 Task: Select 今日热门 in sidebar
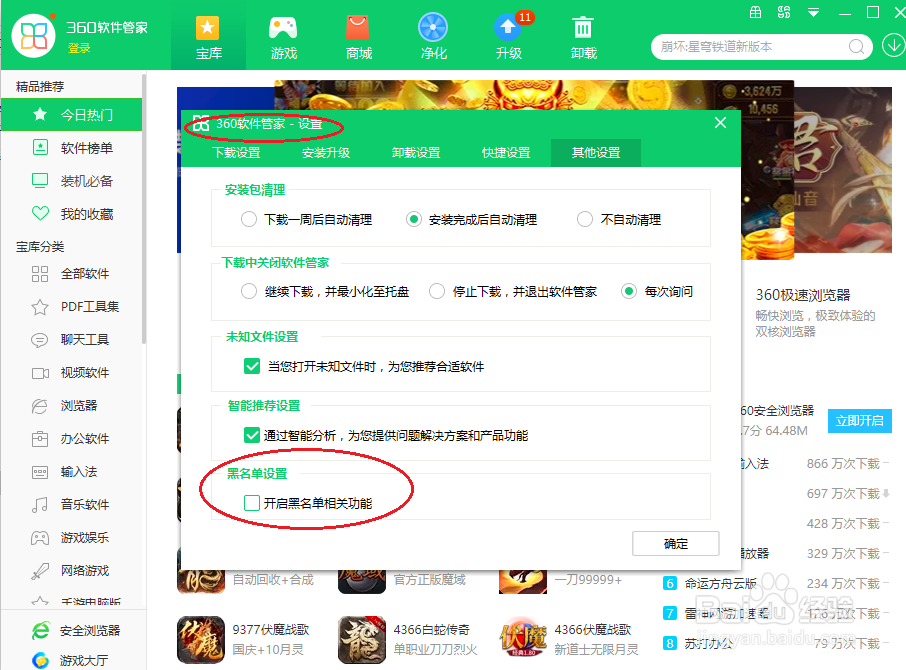coord(72,114)
